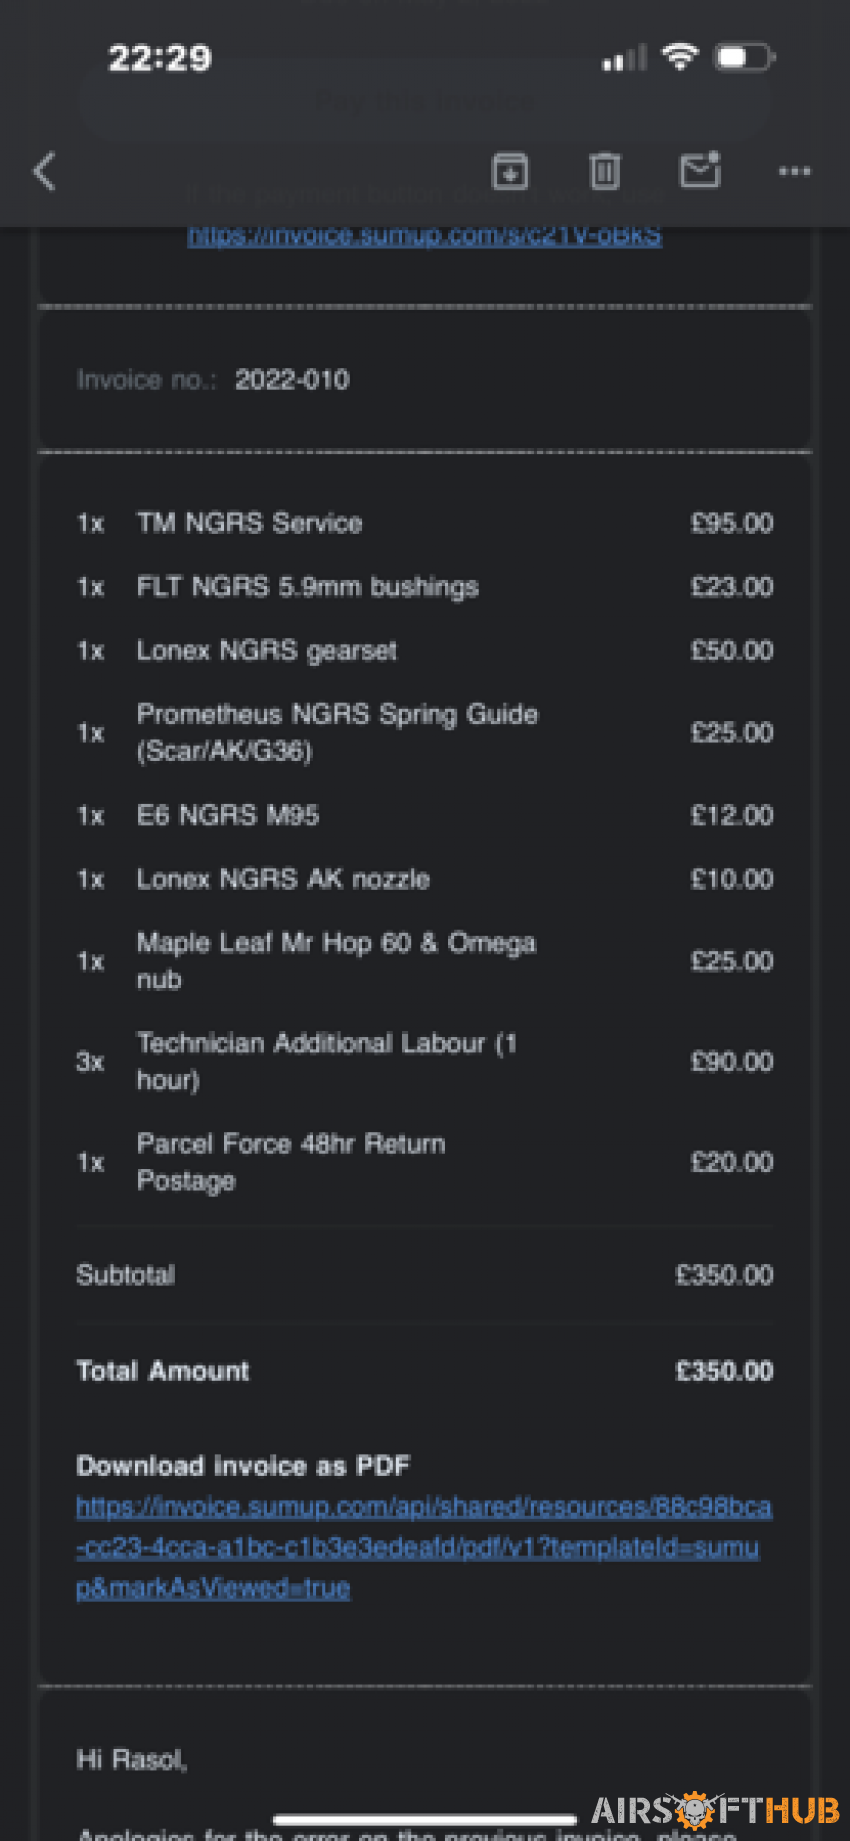
Task: Tap the Total Amount £350.00 row
Action: click(424, 1371)
